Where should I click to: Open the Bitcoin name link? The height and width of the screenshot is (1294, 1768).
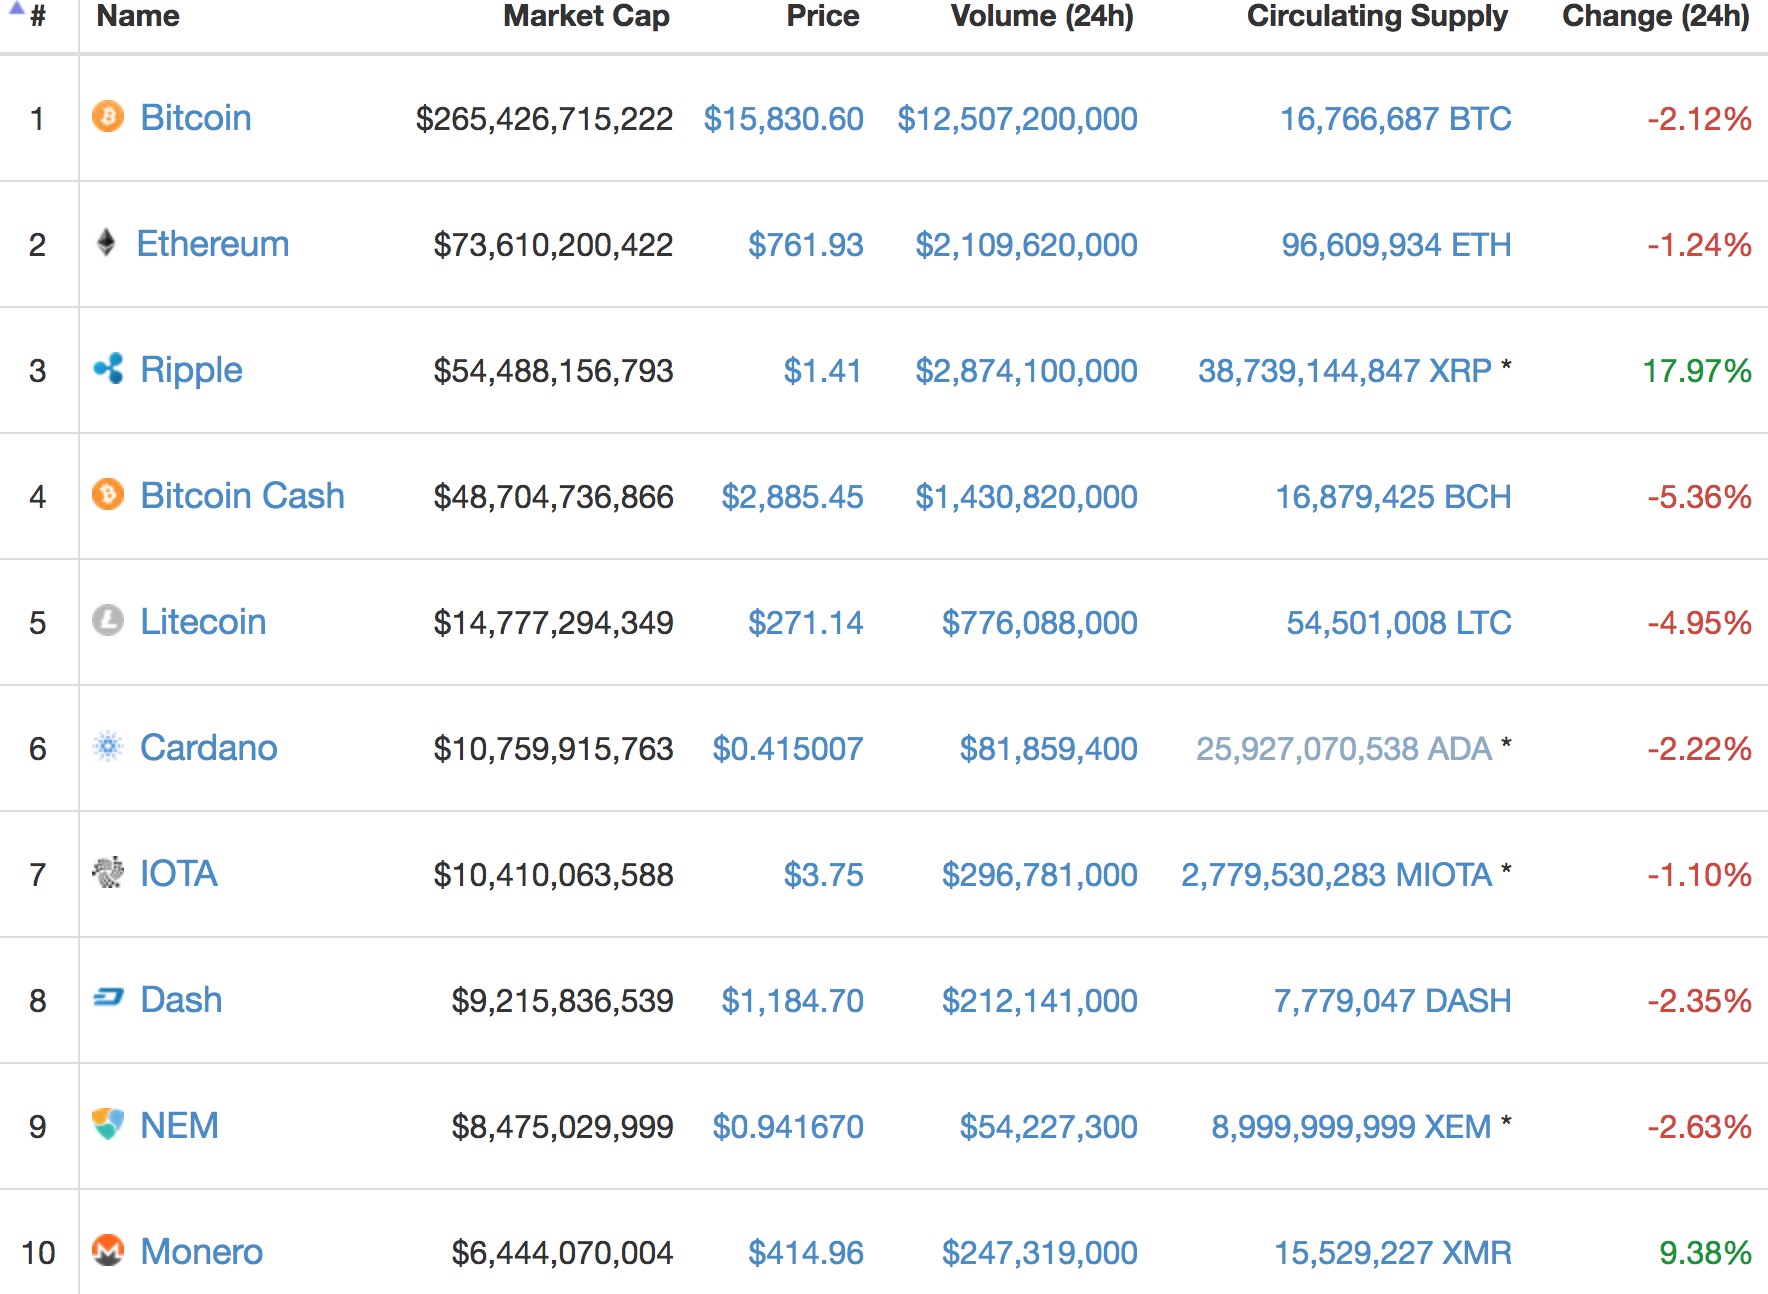(x=196, y=118)
